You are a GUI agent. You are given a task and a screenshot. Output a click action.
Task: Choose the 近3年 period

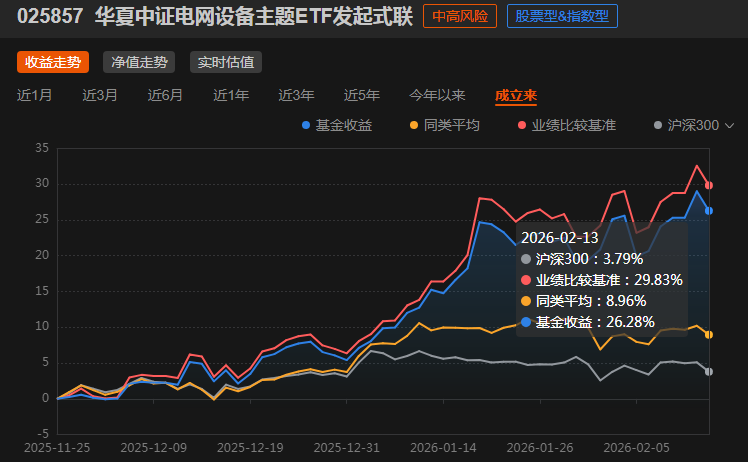[x=296, y=95]
